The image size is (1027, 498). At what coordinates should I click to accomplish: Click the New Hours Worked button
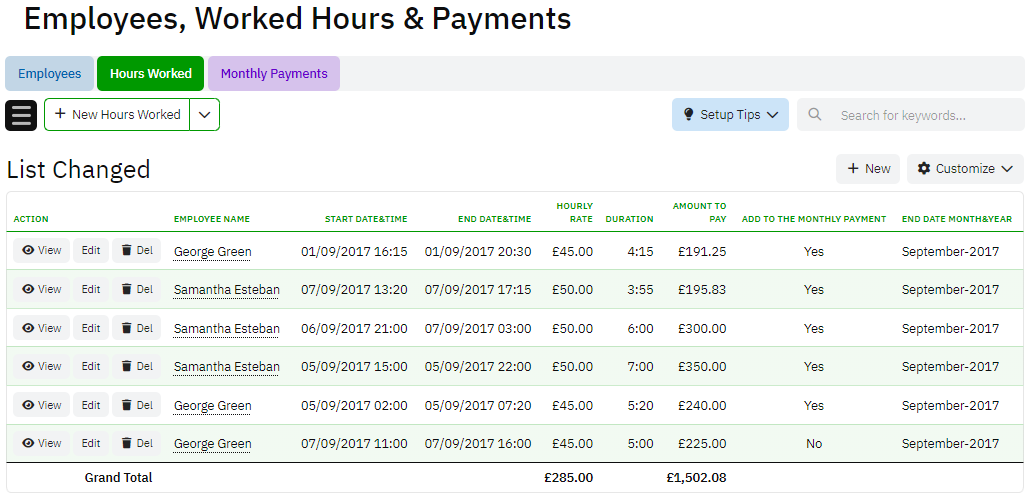(118, 115)
